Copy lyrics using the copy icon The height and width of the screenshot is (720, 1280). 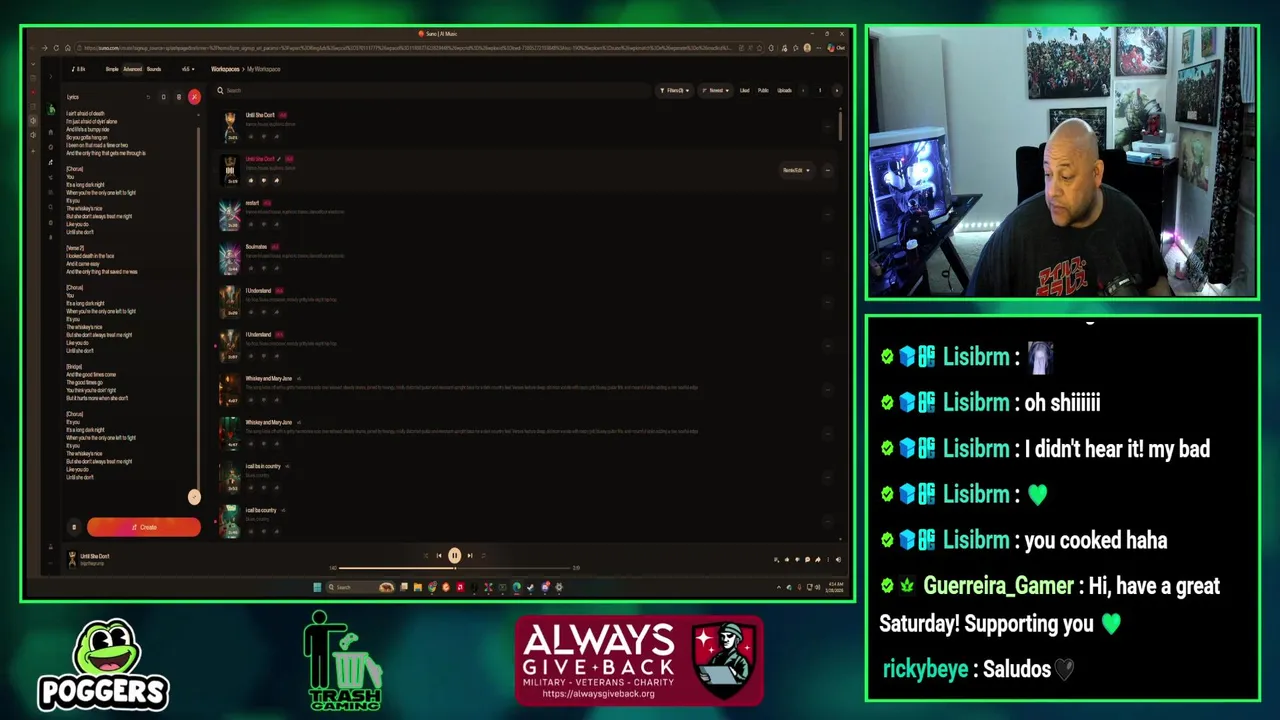pos(163,97)
